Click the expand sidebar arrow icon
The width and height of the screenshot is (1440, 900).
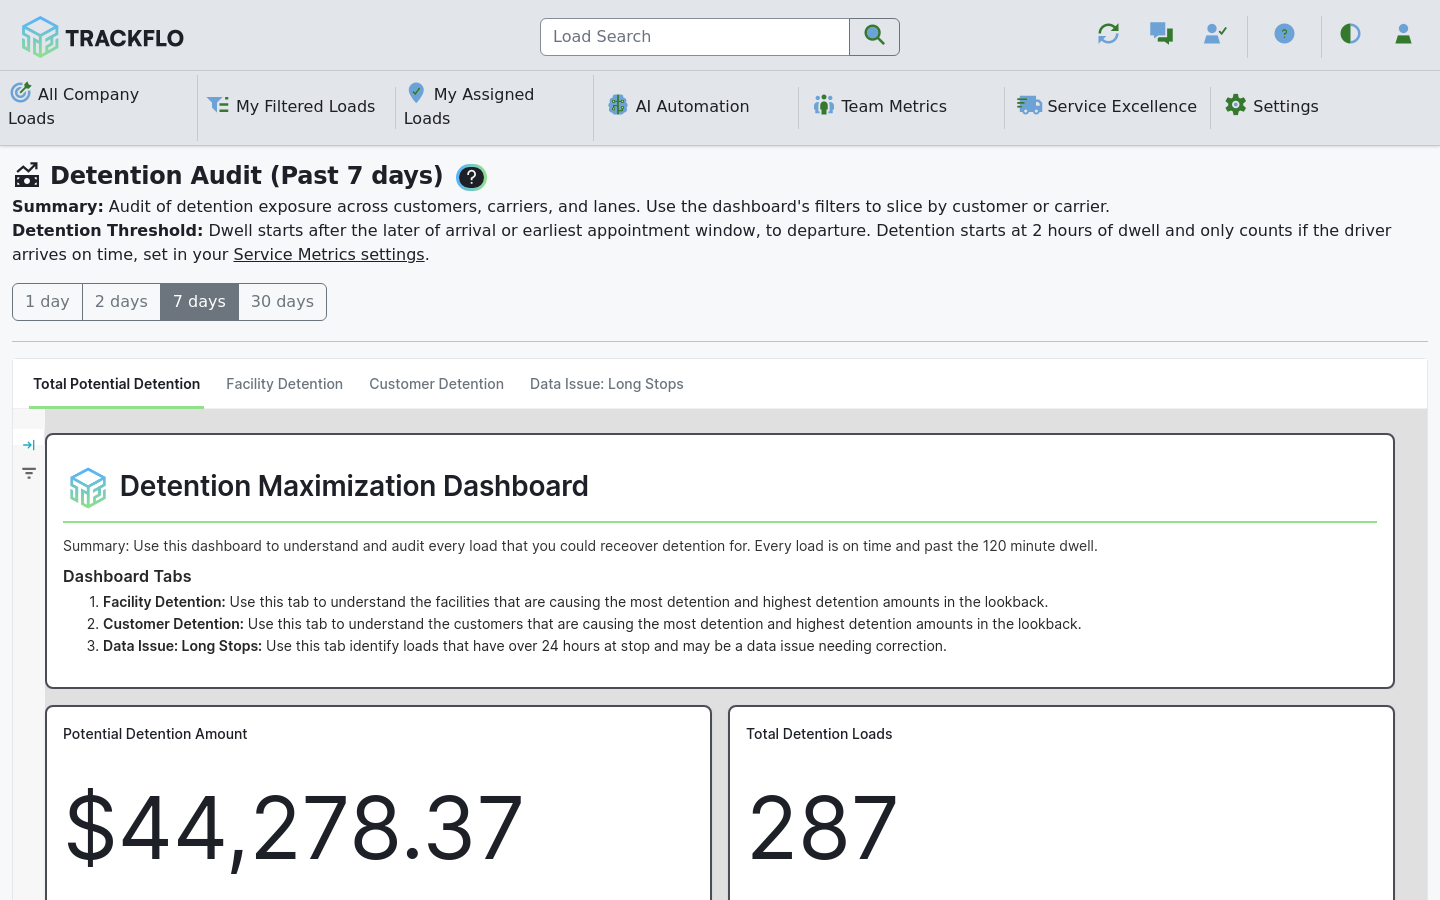[29, 445]
